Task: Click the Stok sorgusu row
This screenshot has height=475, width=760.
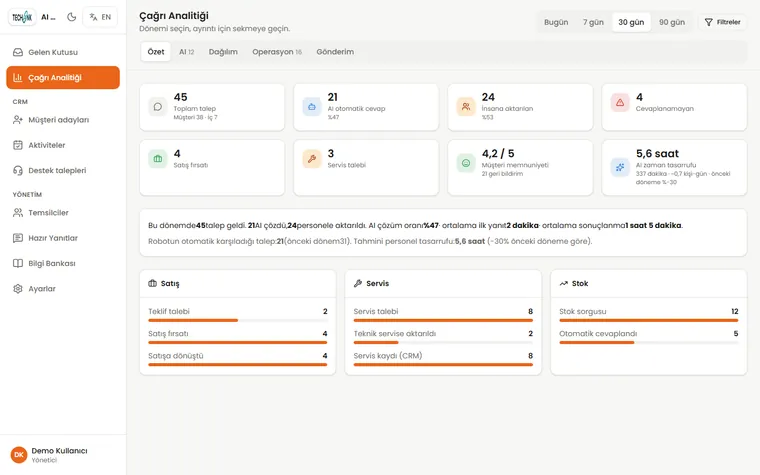Action: coord(649,314)
